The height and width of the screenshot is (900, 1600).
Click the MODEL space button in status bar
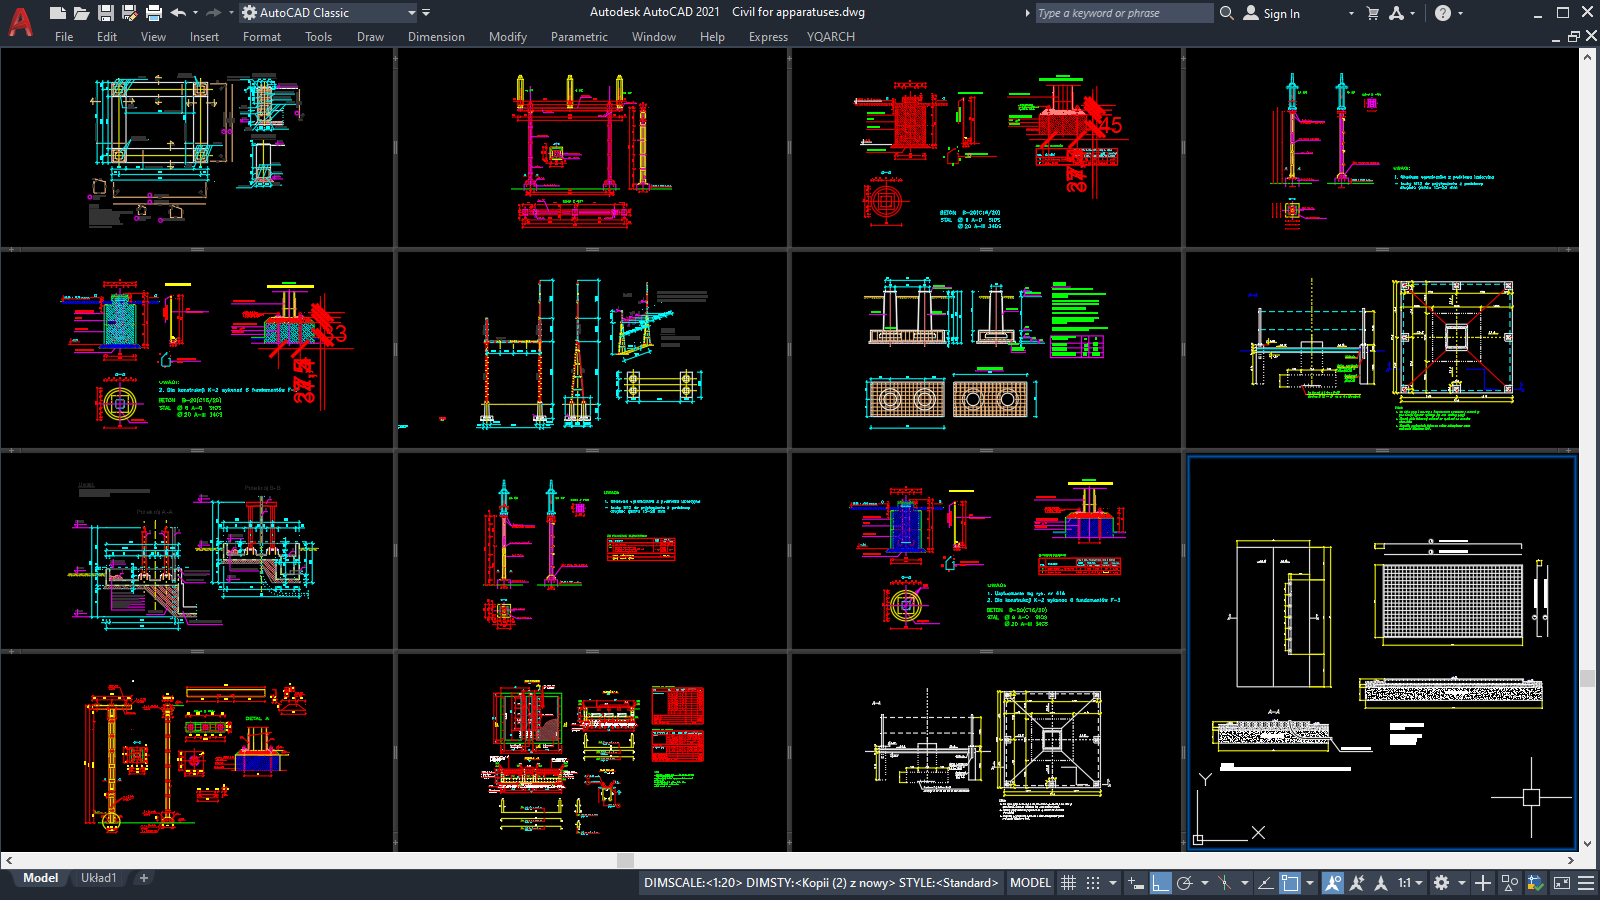[x=1030, y=883]
